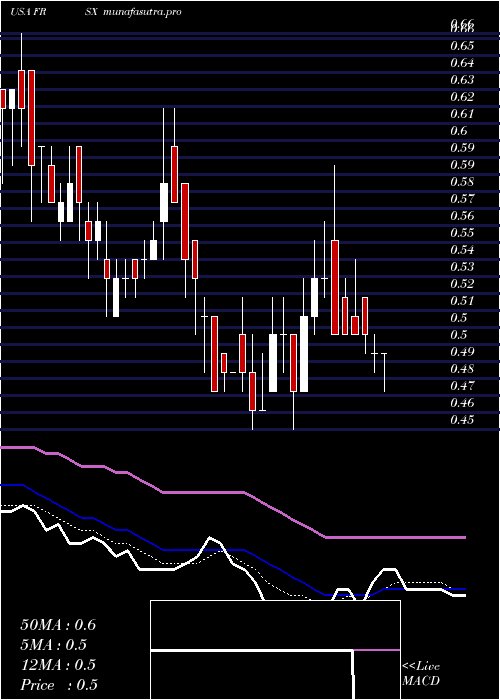Select the 0.54 price axis label
The height and width of the screenshot is (700, 500).
point(461,250)
